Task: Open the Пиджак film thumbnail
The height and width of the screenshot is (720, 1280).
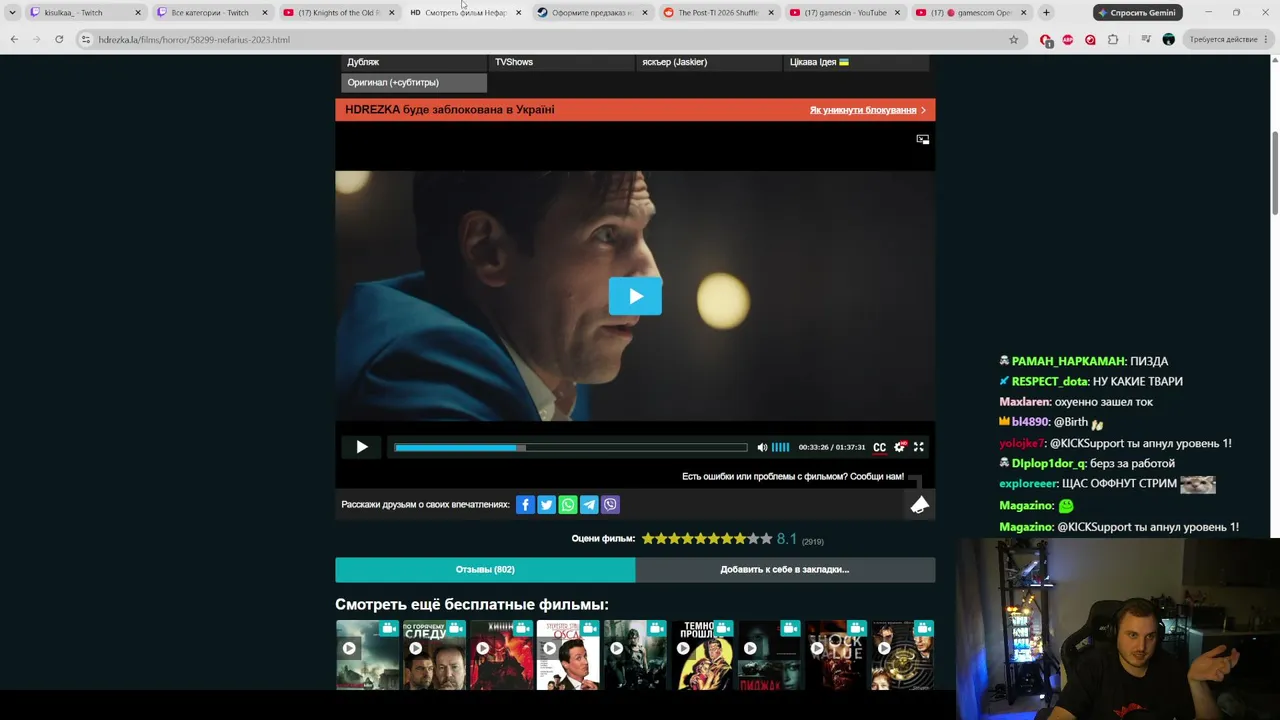Action: pyautogui.click(x=770, y=655)
